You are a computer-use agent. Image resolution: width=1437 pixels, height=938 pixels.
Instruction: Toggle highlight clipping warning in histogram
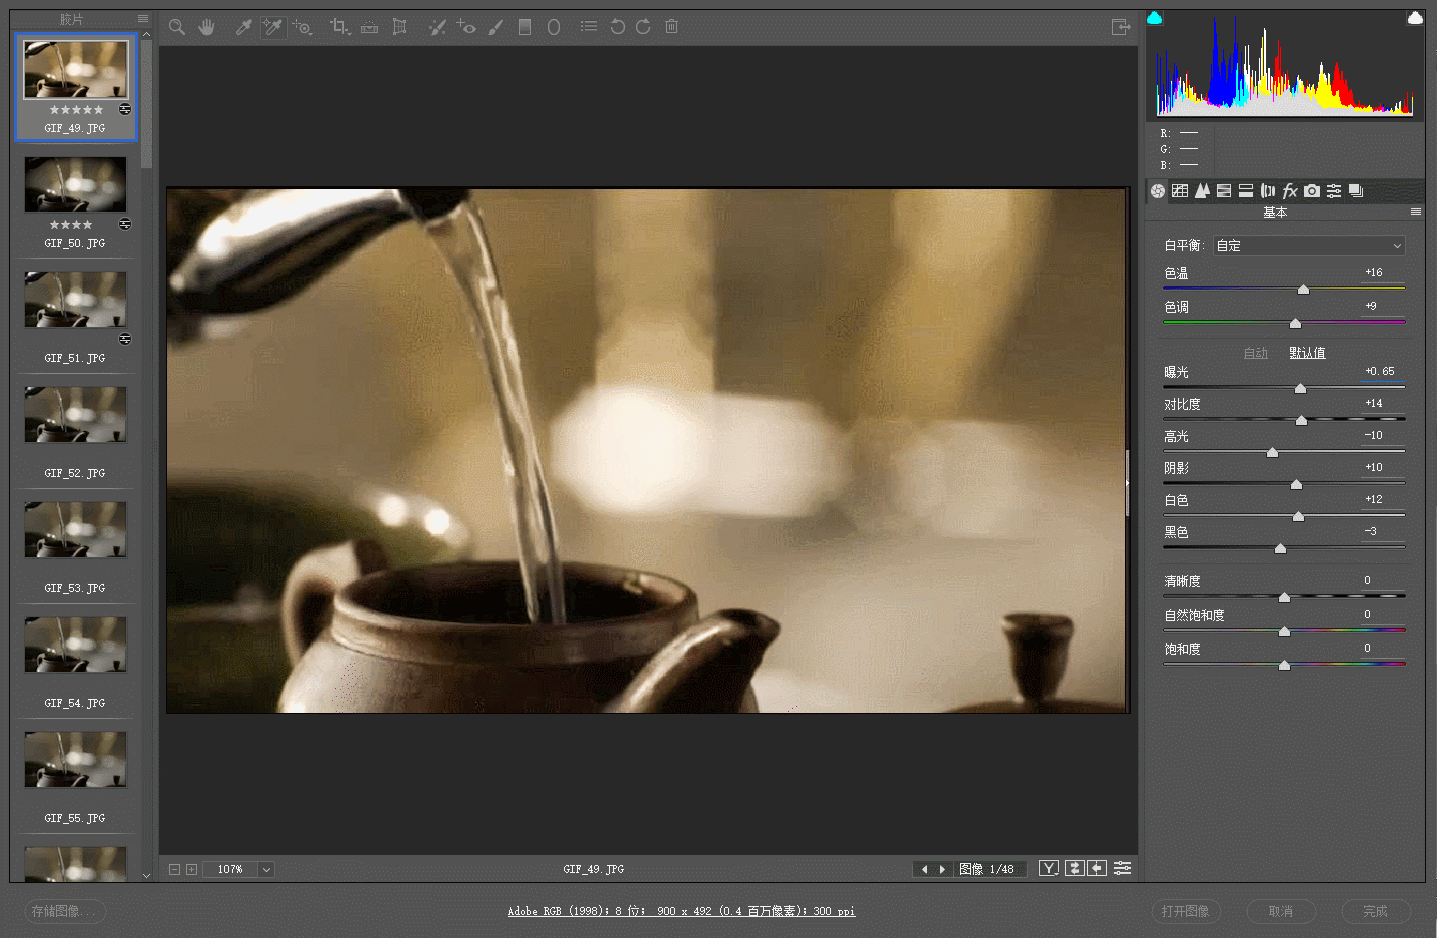tap(1415, 18)
